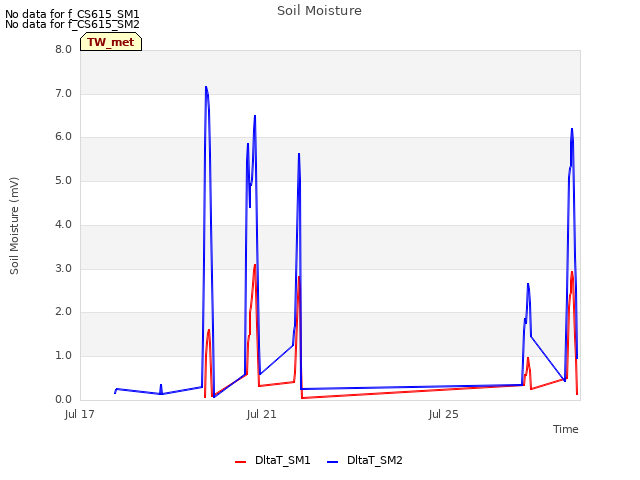Click the tallest blue peak above 7.0

click(x=206, y=87)
